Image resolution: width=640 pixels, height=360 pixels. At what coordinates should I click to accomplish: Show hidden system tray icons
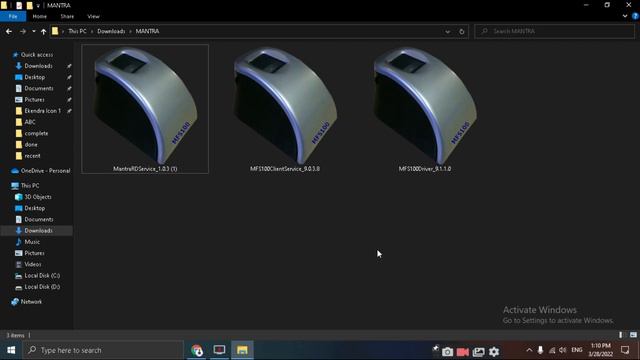point(529,350)
